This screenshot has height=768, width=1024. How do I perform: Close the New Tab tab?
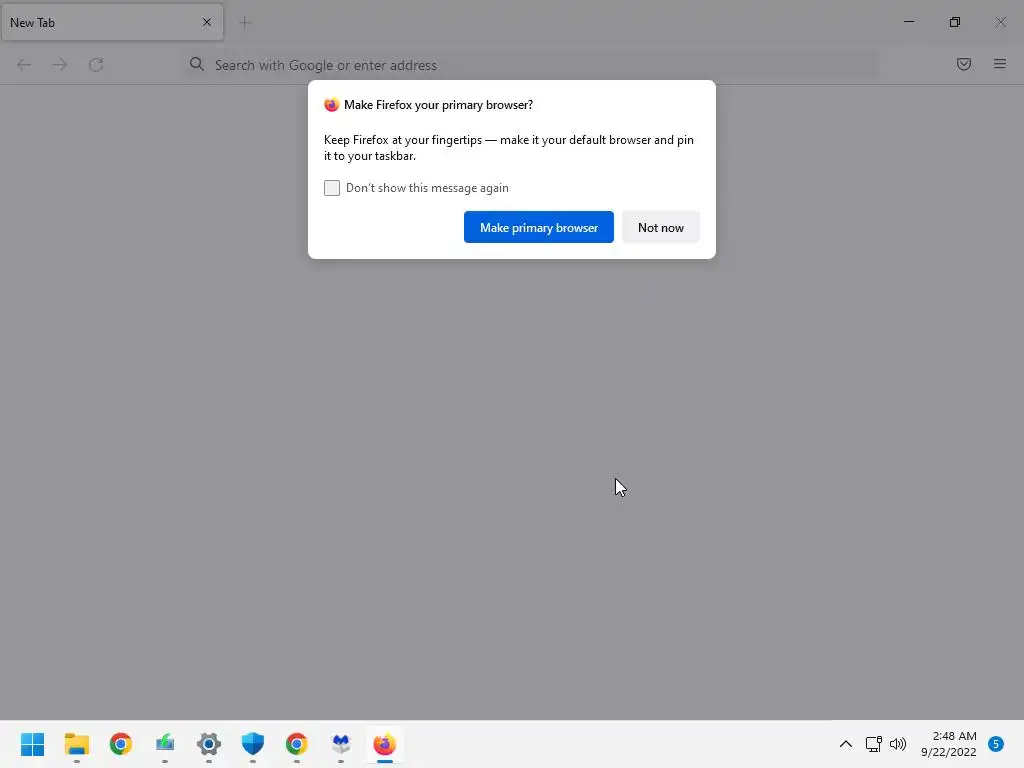click(x=207, y=22)
